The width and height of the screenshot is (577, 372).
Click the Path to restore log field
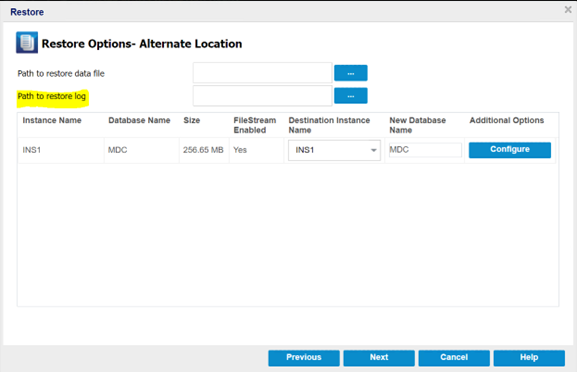click(262, 96)
